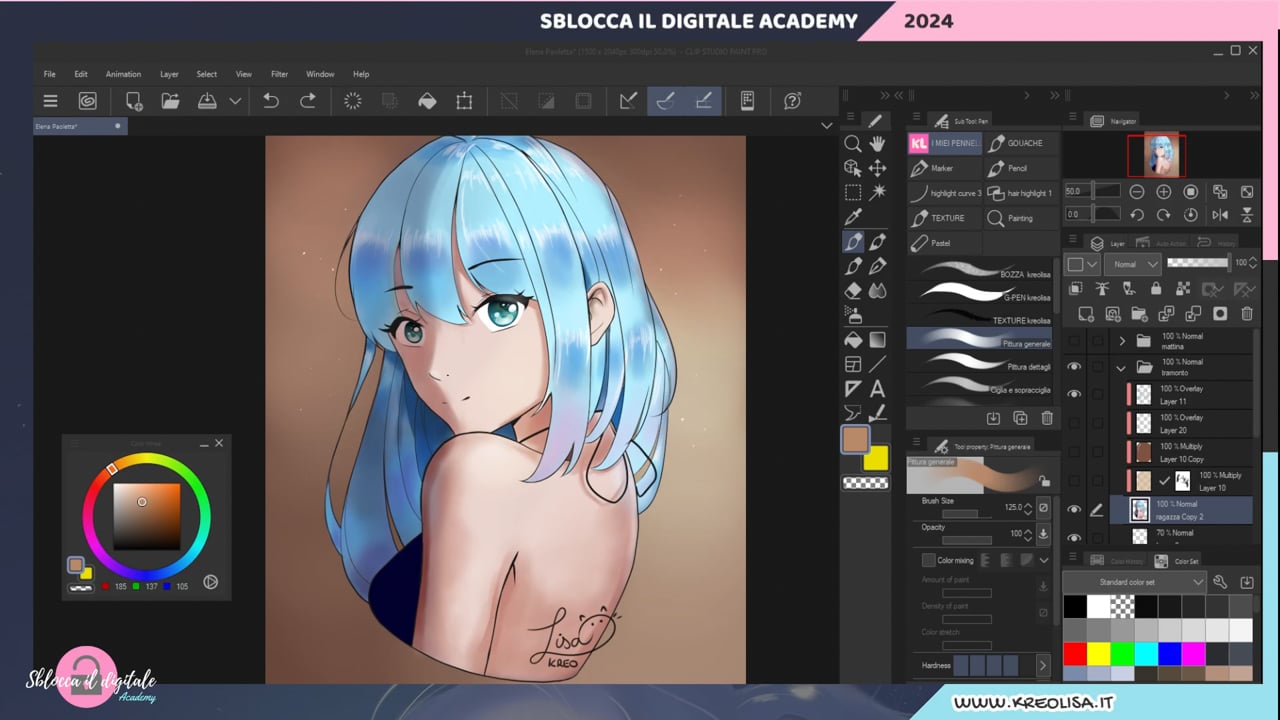
Task: Delete sub tool trash icon
Action: (x=1047, y=418)
